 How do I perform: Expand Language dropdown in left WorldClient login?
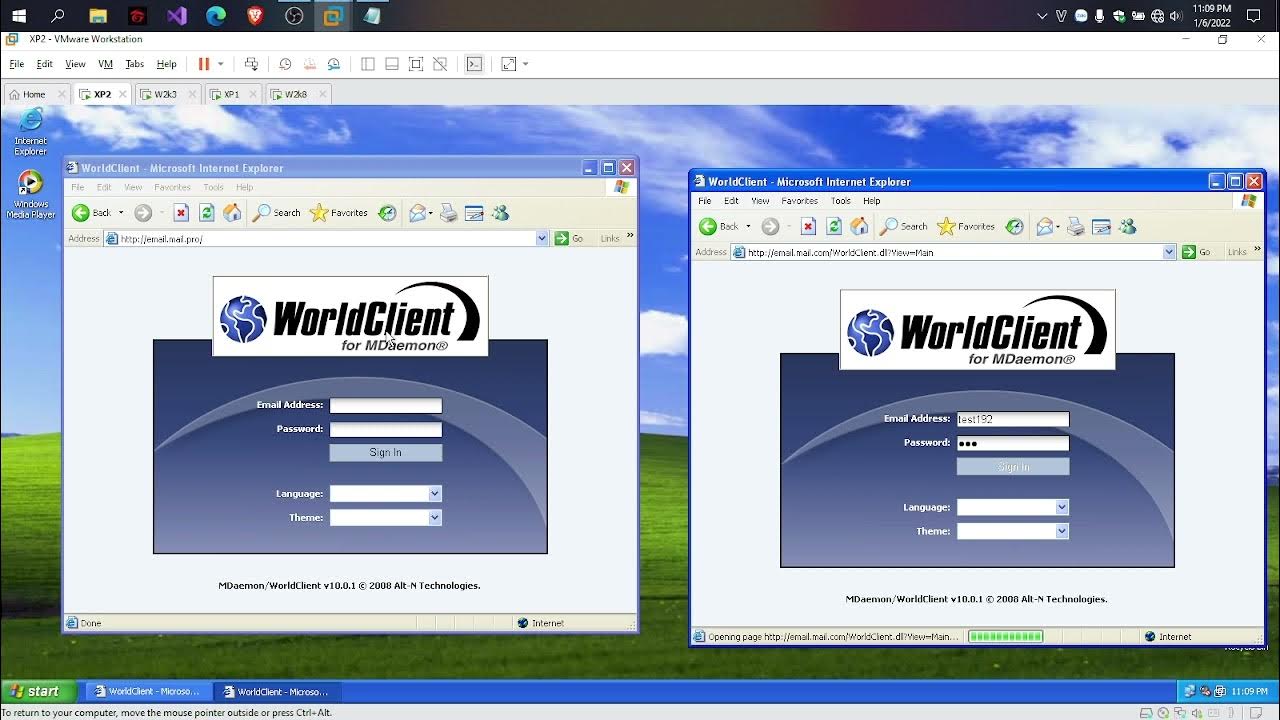(x=435, y=494)
